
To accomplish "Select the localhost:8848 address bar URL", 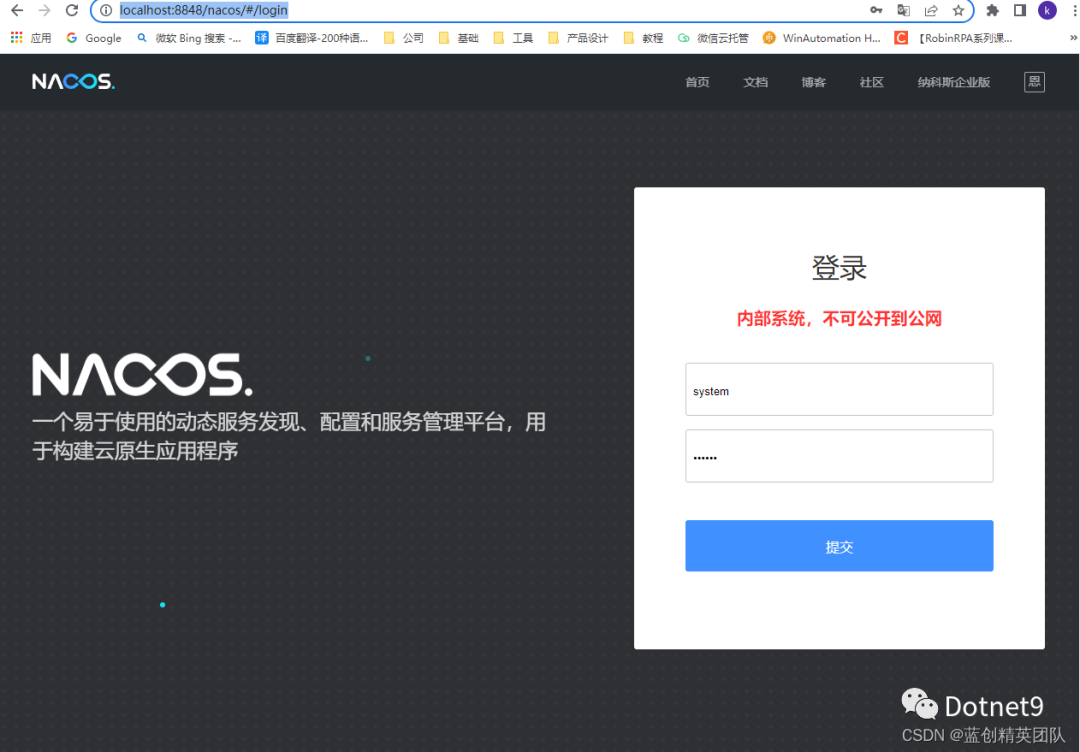I will [204, 10].
